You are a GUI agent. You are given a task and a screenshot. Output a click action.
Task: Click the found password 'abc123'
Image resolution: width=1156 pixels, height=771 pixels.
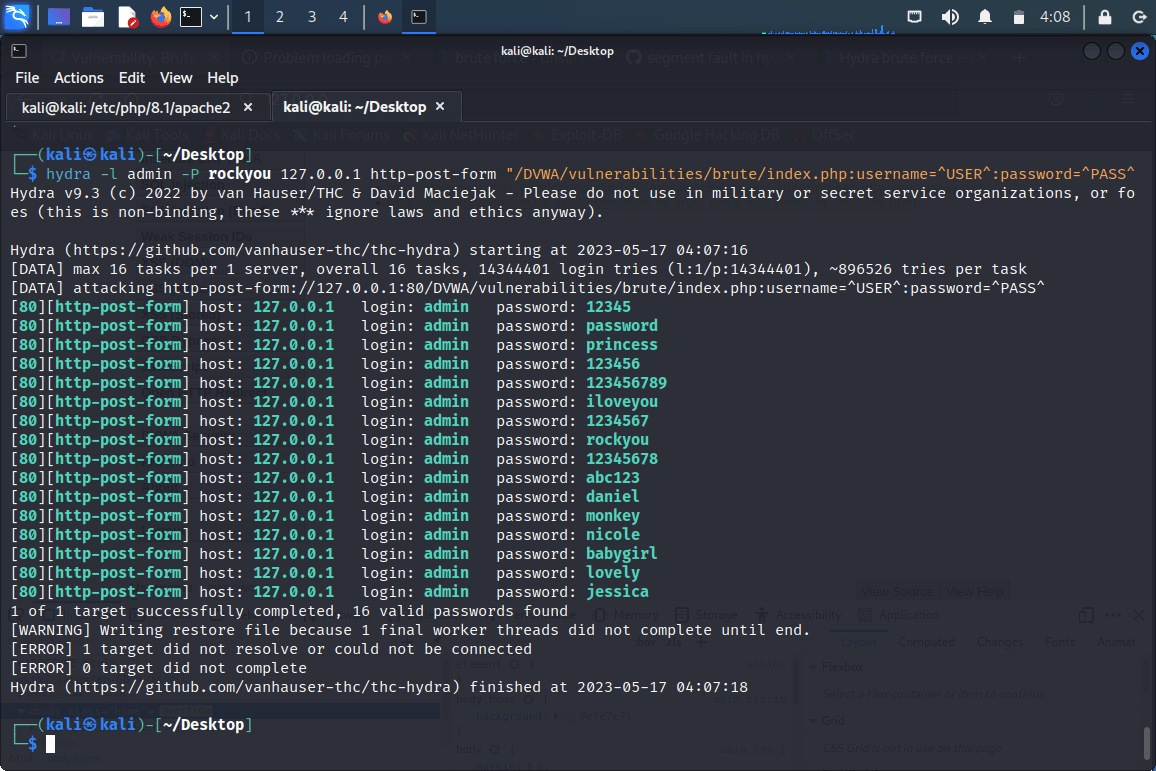click(x=613, y=478)
